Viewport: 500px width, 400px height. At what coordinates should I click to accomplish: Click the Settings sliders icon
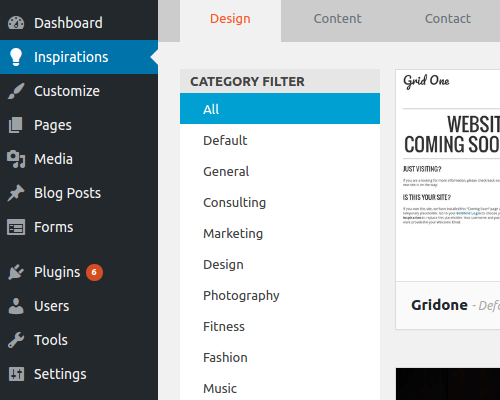[x=16, y=374]
